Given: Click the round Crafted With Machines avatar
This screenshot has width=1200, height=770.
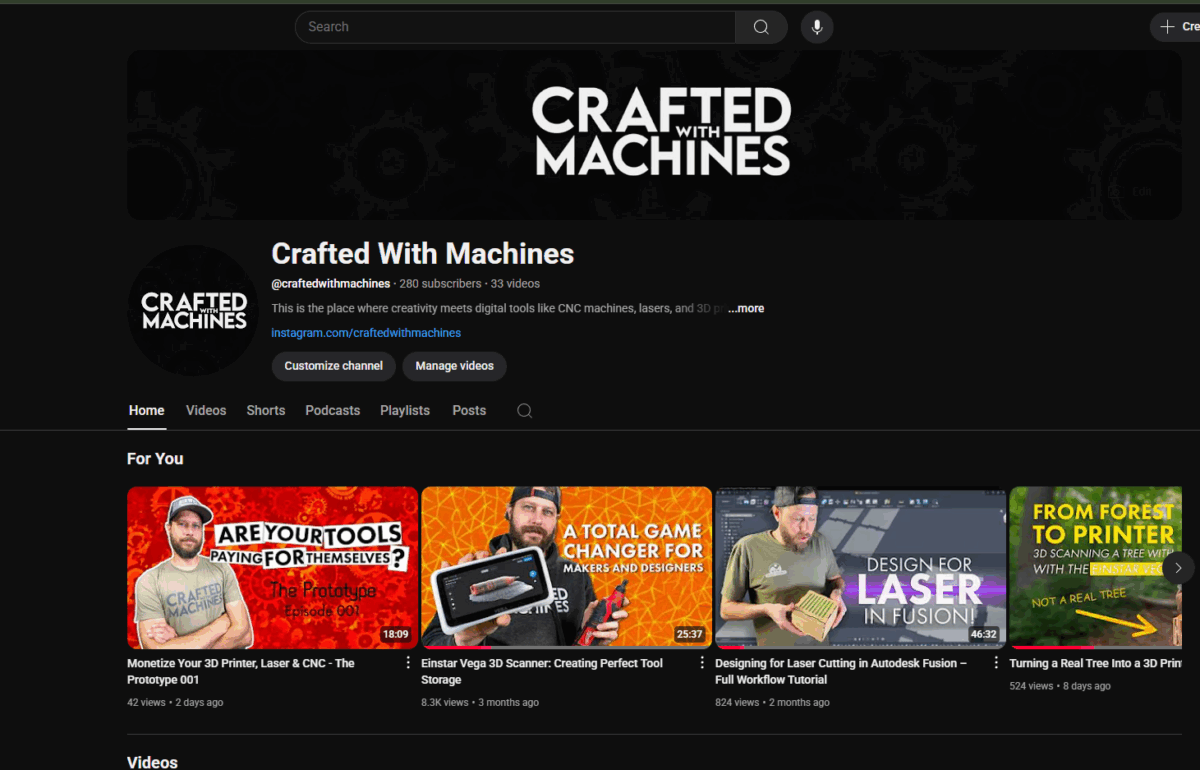Looking at the screenshot, I should click(193, 310).
